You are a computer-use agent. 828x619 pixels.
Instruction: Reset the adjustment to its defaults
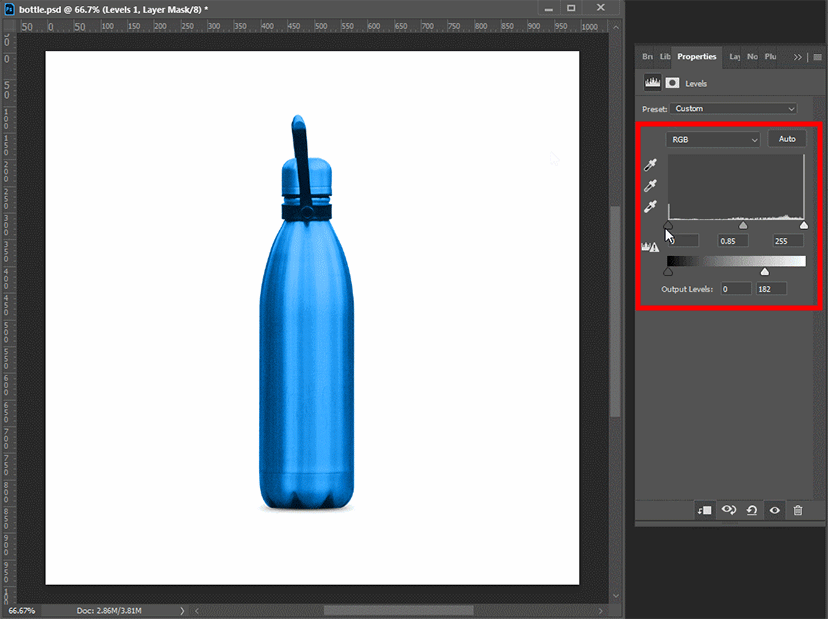click(x=752, y=510)
